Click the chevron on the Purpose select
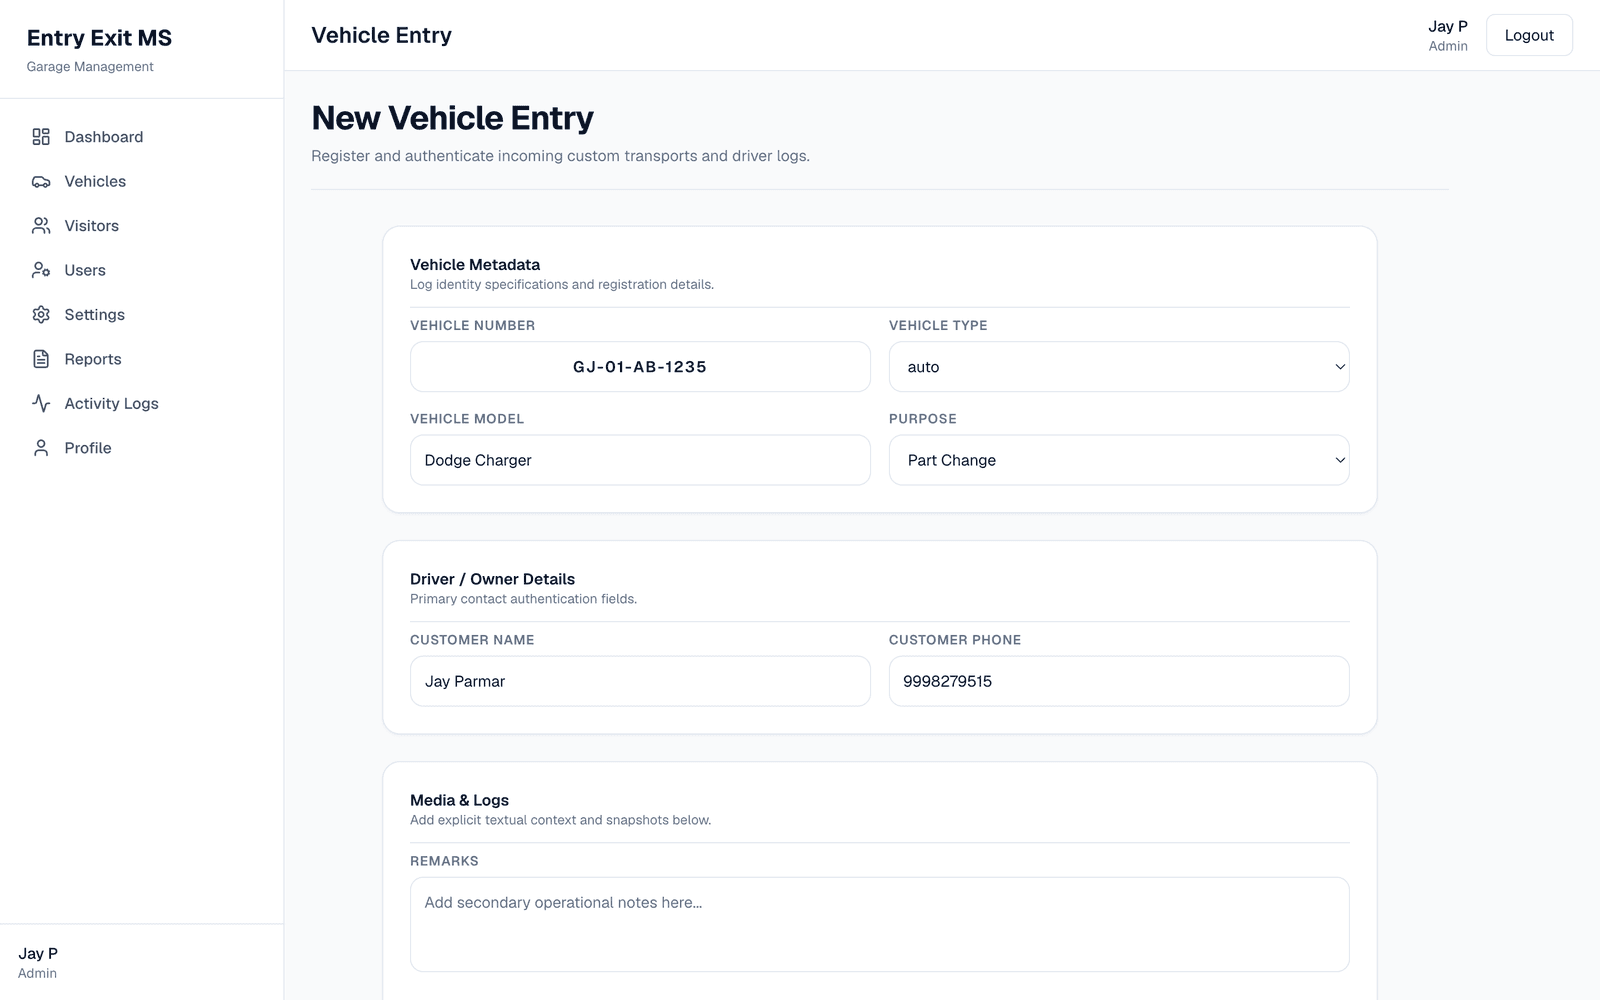This screenshot has width=1600, height=1000. [x=1340, y=460]
